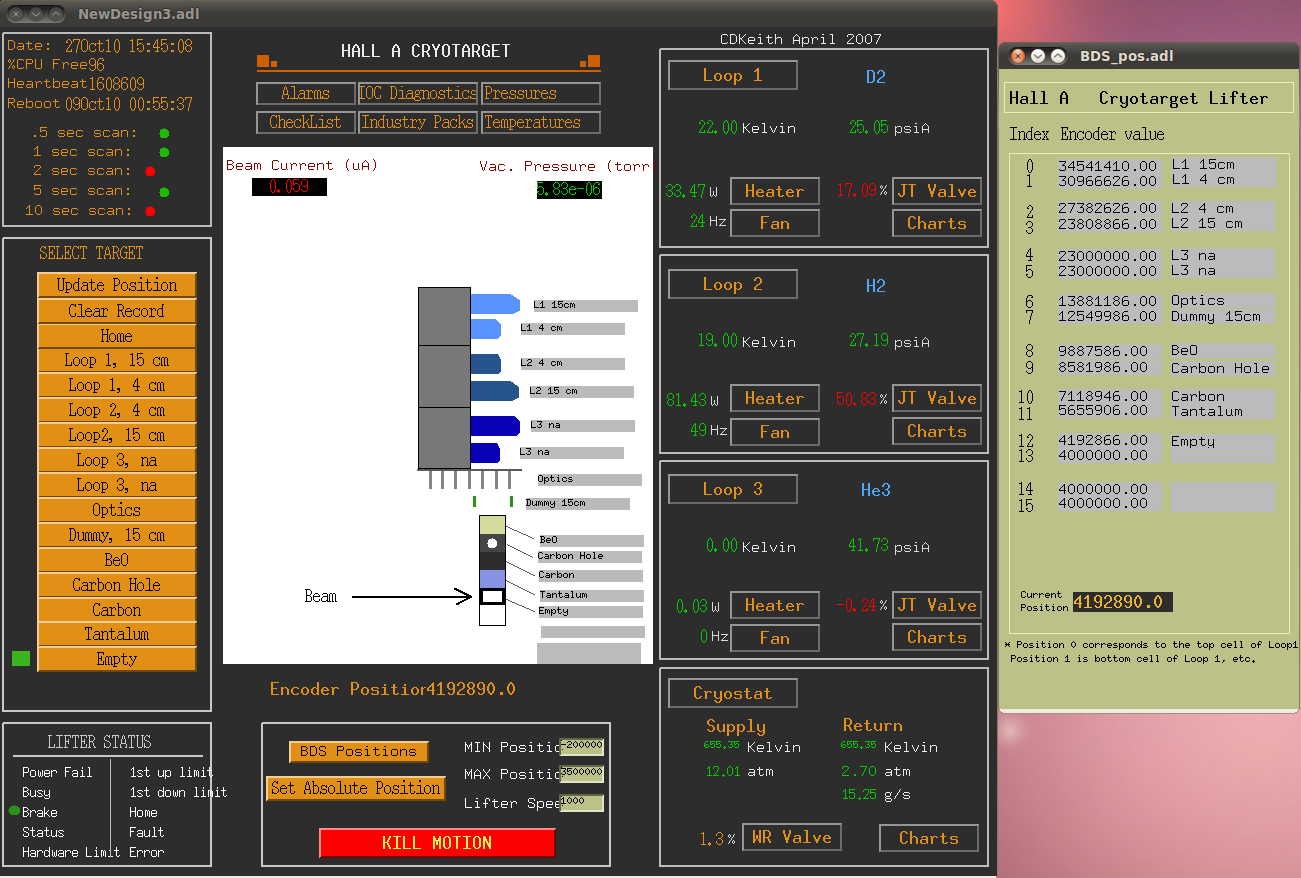The image size is (1301, 878).
Task: Click the MAX Position input field
Action: coord(582,774)
